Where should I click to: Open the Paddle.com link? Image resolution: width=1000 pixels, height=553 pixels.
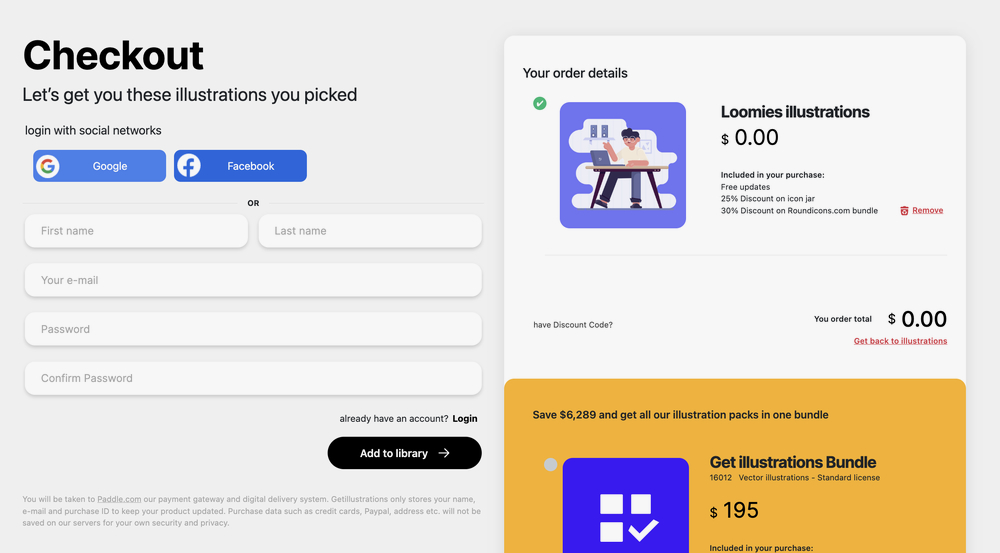pos(119,499)
